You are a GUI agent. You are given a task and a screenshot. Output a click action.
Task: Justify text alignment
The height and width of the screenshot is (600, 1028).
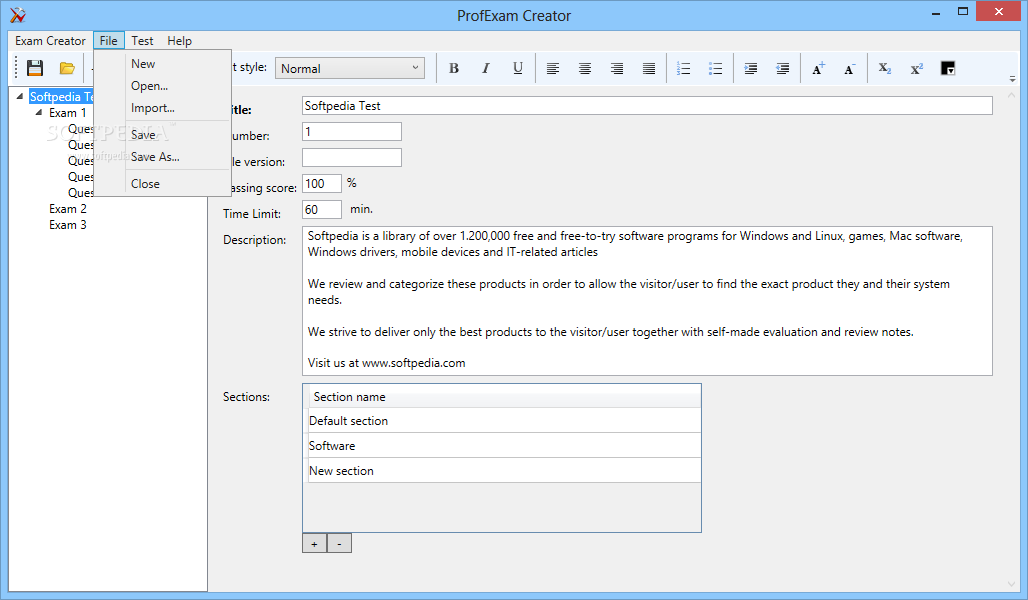649,68
